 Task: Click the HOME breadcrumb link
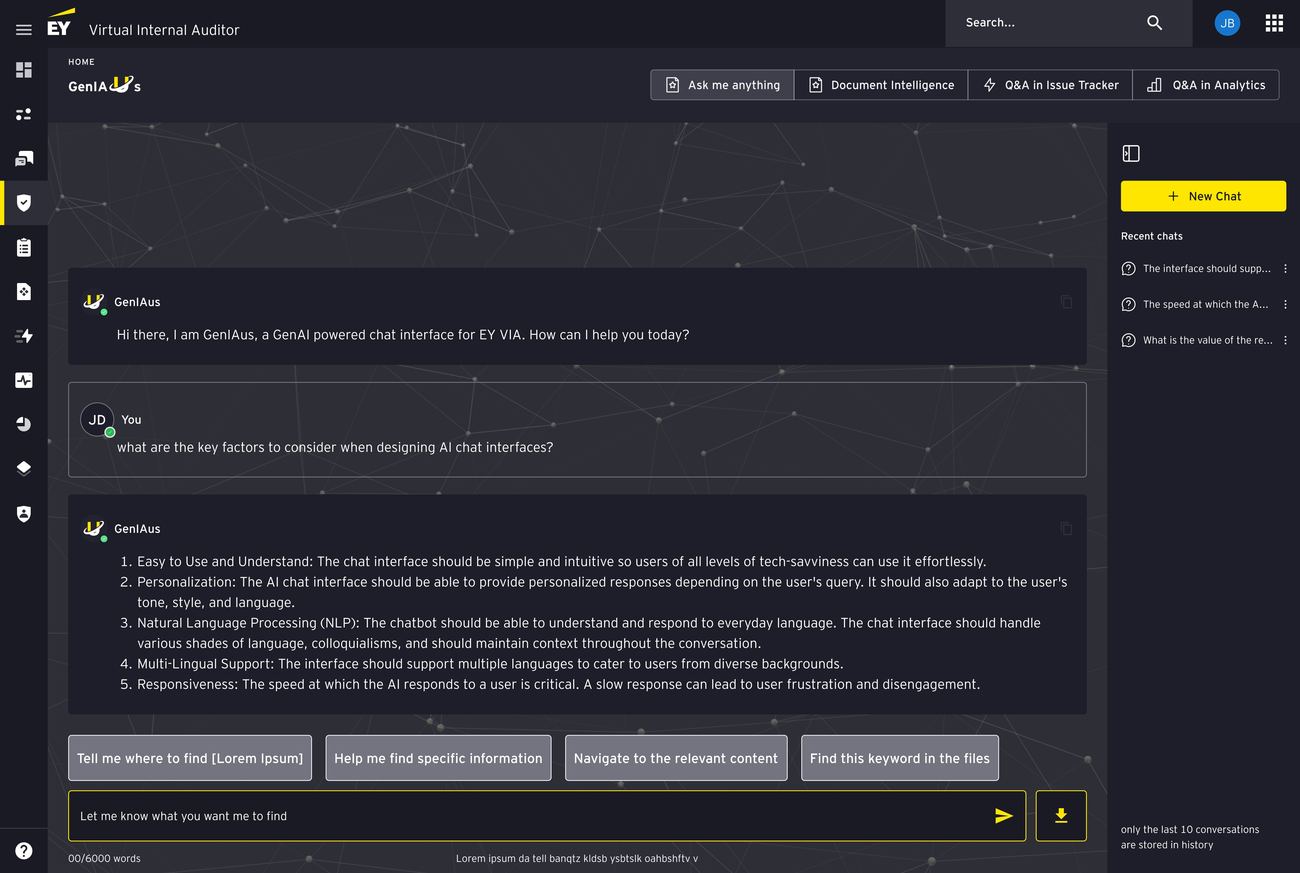point(81,62)
